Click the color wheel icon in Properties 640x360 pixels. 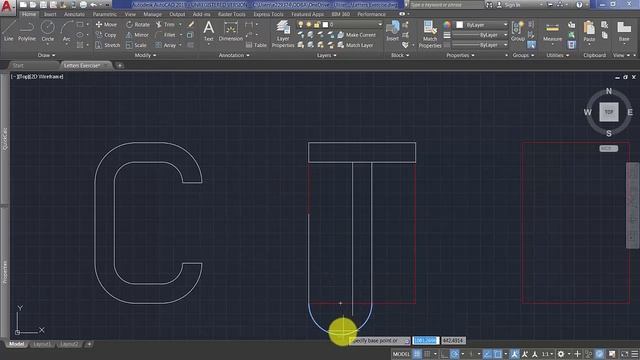click(x=447, y=25)
